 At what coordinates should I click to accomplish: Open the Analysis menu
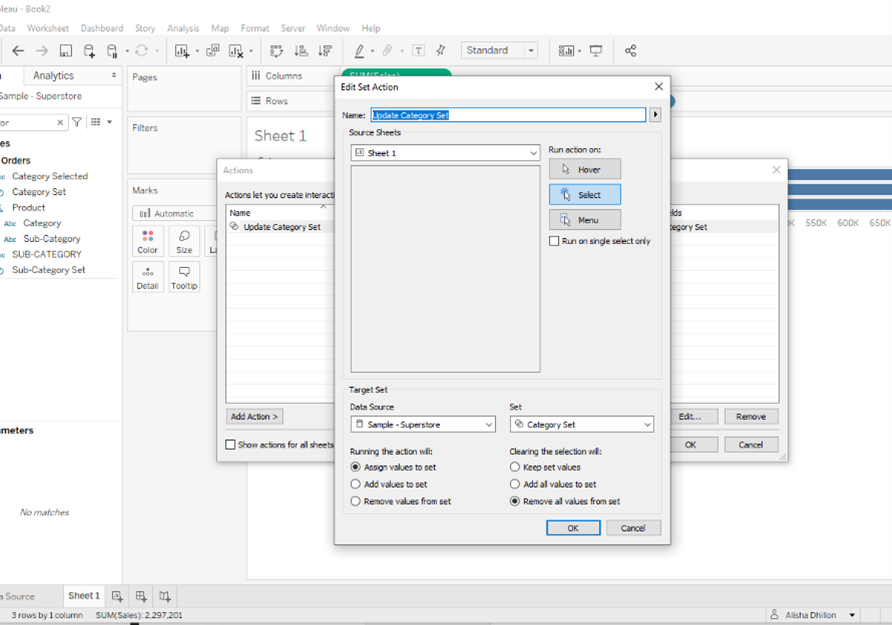(183, 28)
